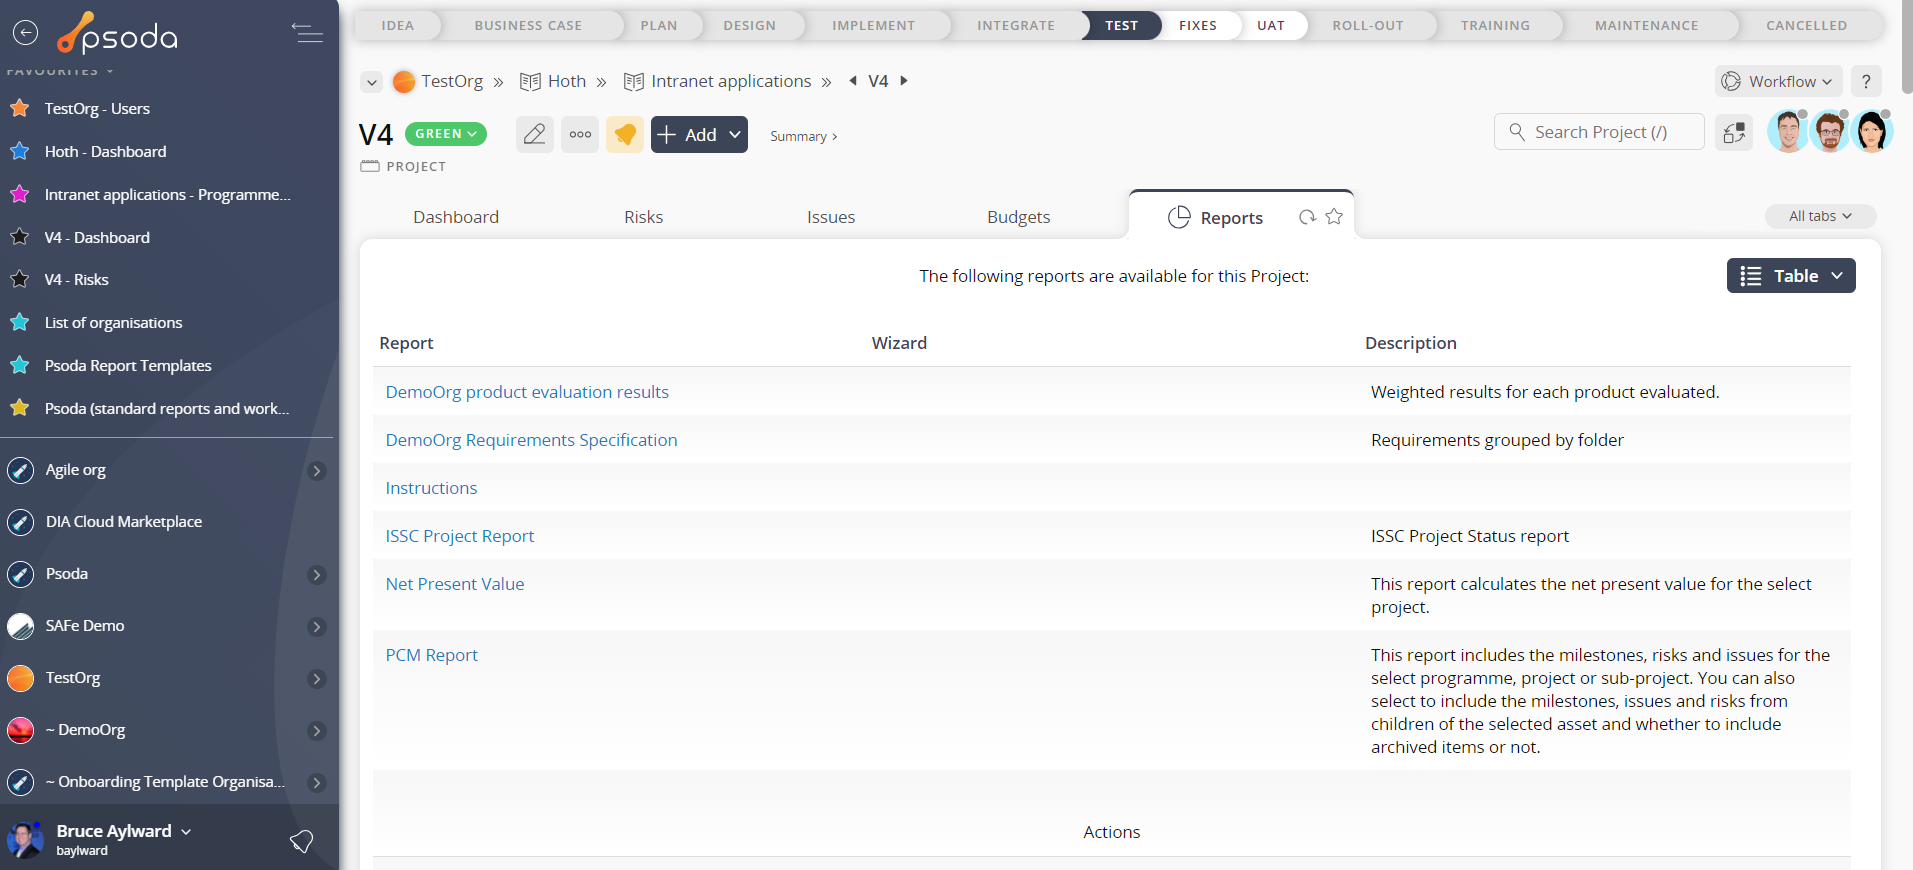The height and width of the screenshot is (870, 1913).
Task: Switch to the Dashboard tab
Action: click(456, 217)
